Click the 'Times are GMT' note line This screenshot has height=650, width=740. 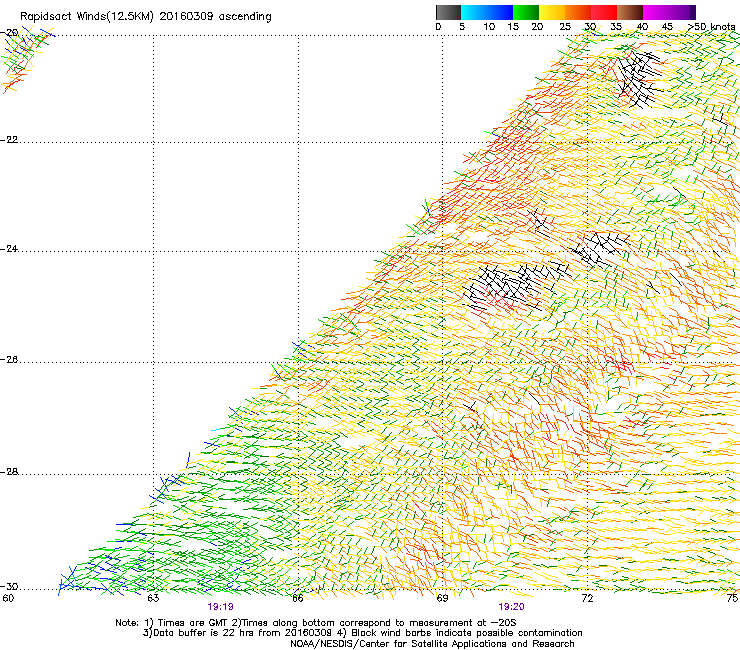(x=316, y=623)
